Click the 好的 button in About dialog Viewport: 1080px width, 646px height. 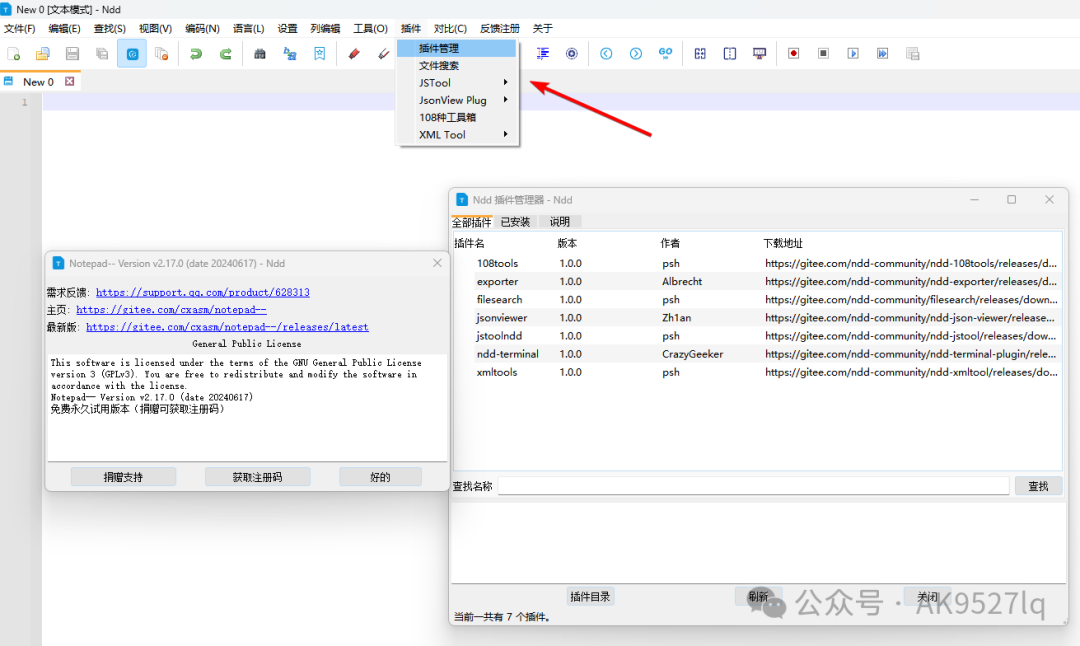(x=380, y=477)
